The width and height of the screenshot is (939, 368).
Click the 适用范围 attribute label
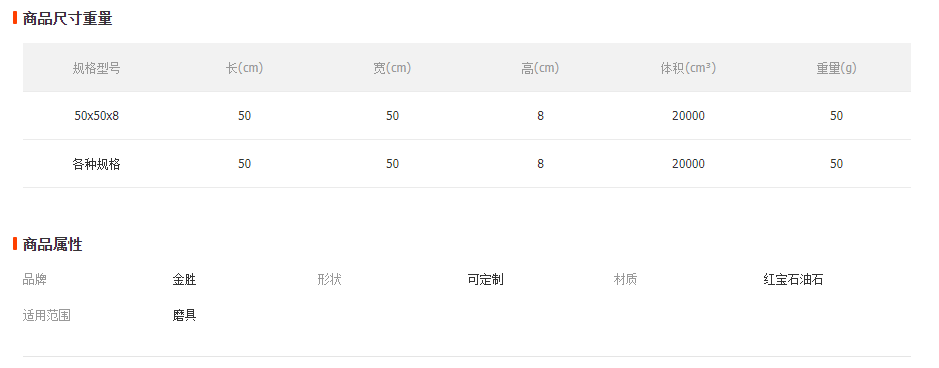point(47,315)
